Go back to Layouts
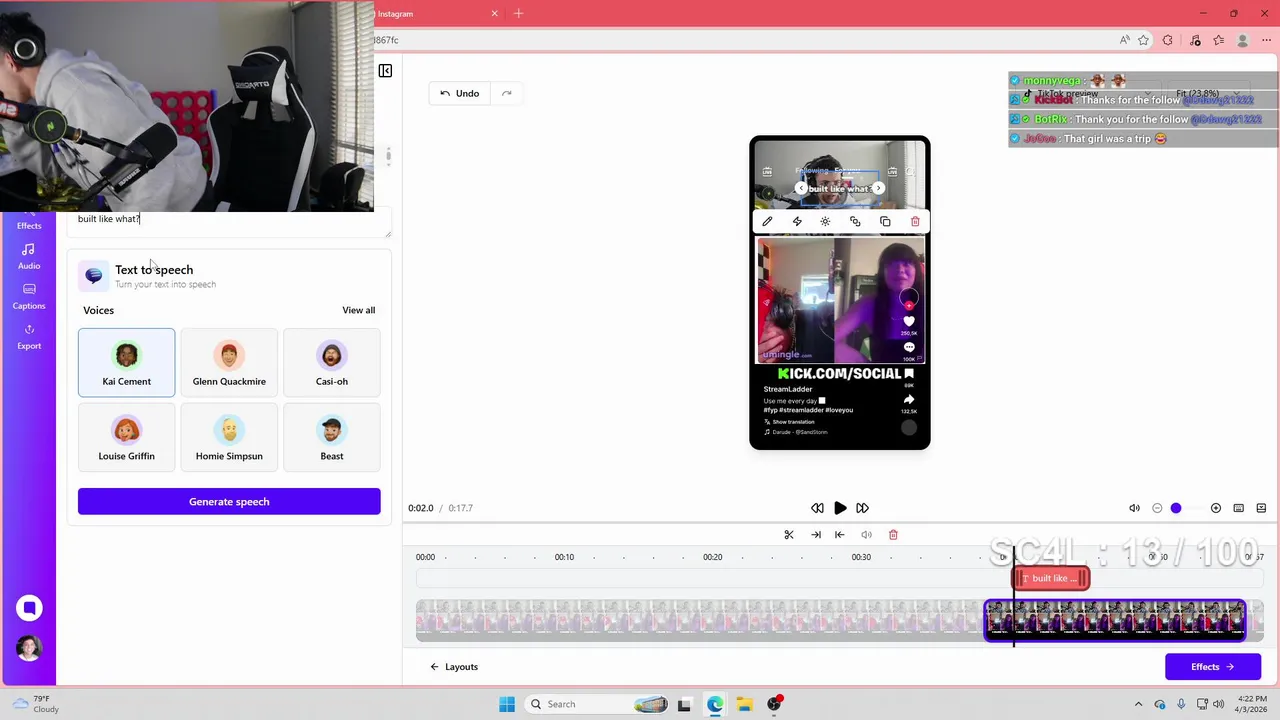 click(454, 667)
